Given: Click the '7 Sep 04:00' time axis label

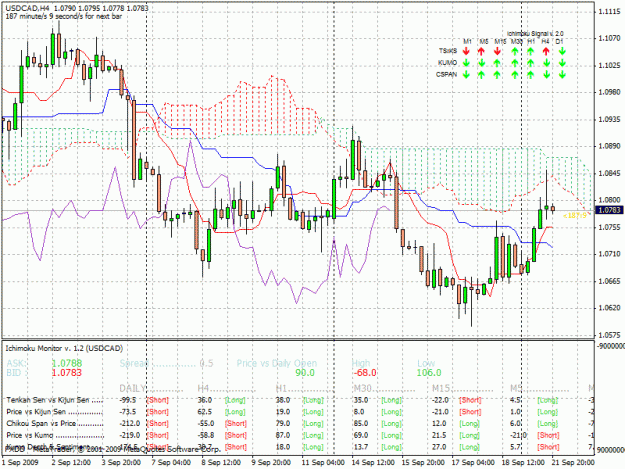Looking at the screenshot, I should pos(171,463).
